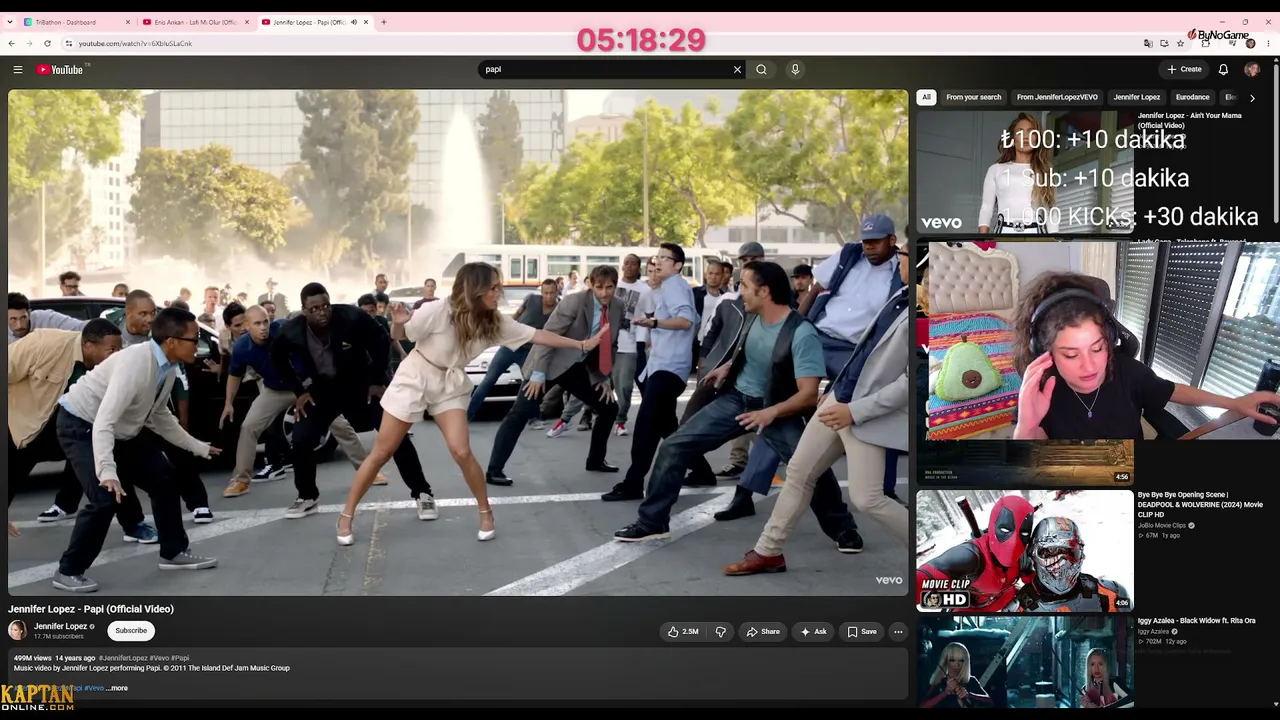Clear the search box with the X

coord(737,69)
